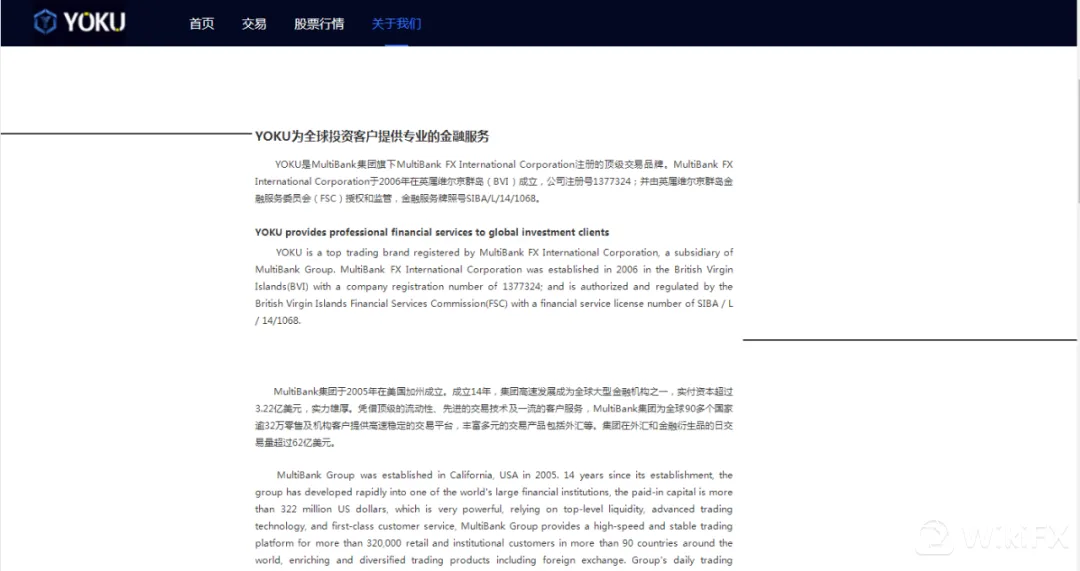Click the text 'MultiBank Group was established in California'
This screenshot has height=571, width=1080.
[x=385, y=475]
